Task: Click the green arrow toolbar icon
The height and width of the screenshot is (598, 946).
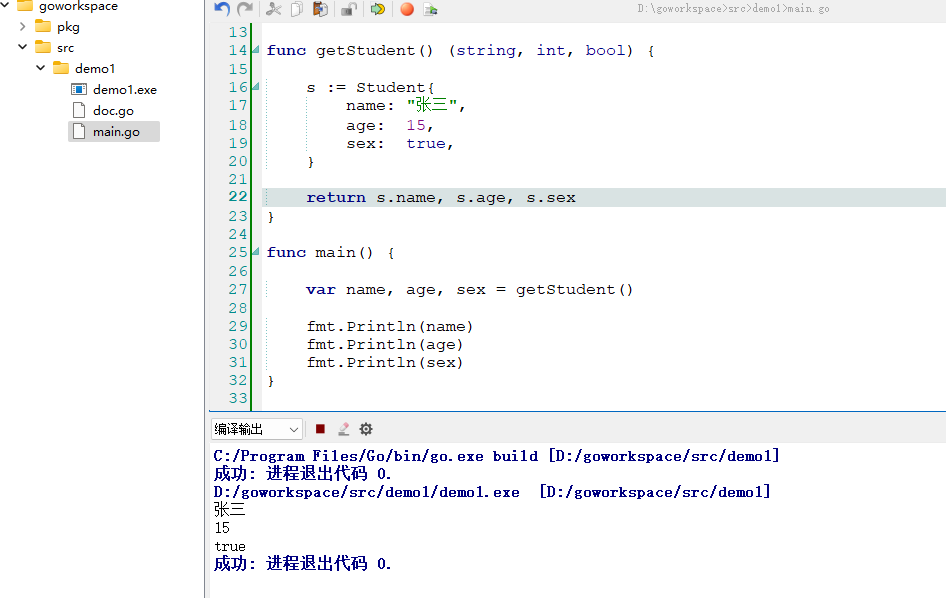Action: pos(377,9)
